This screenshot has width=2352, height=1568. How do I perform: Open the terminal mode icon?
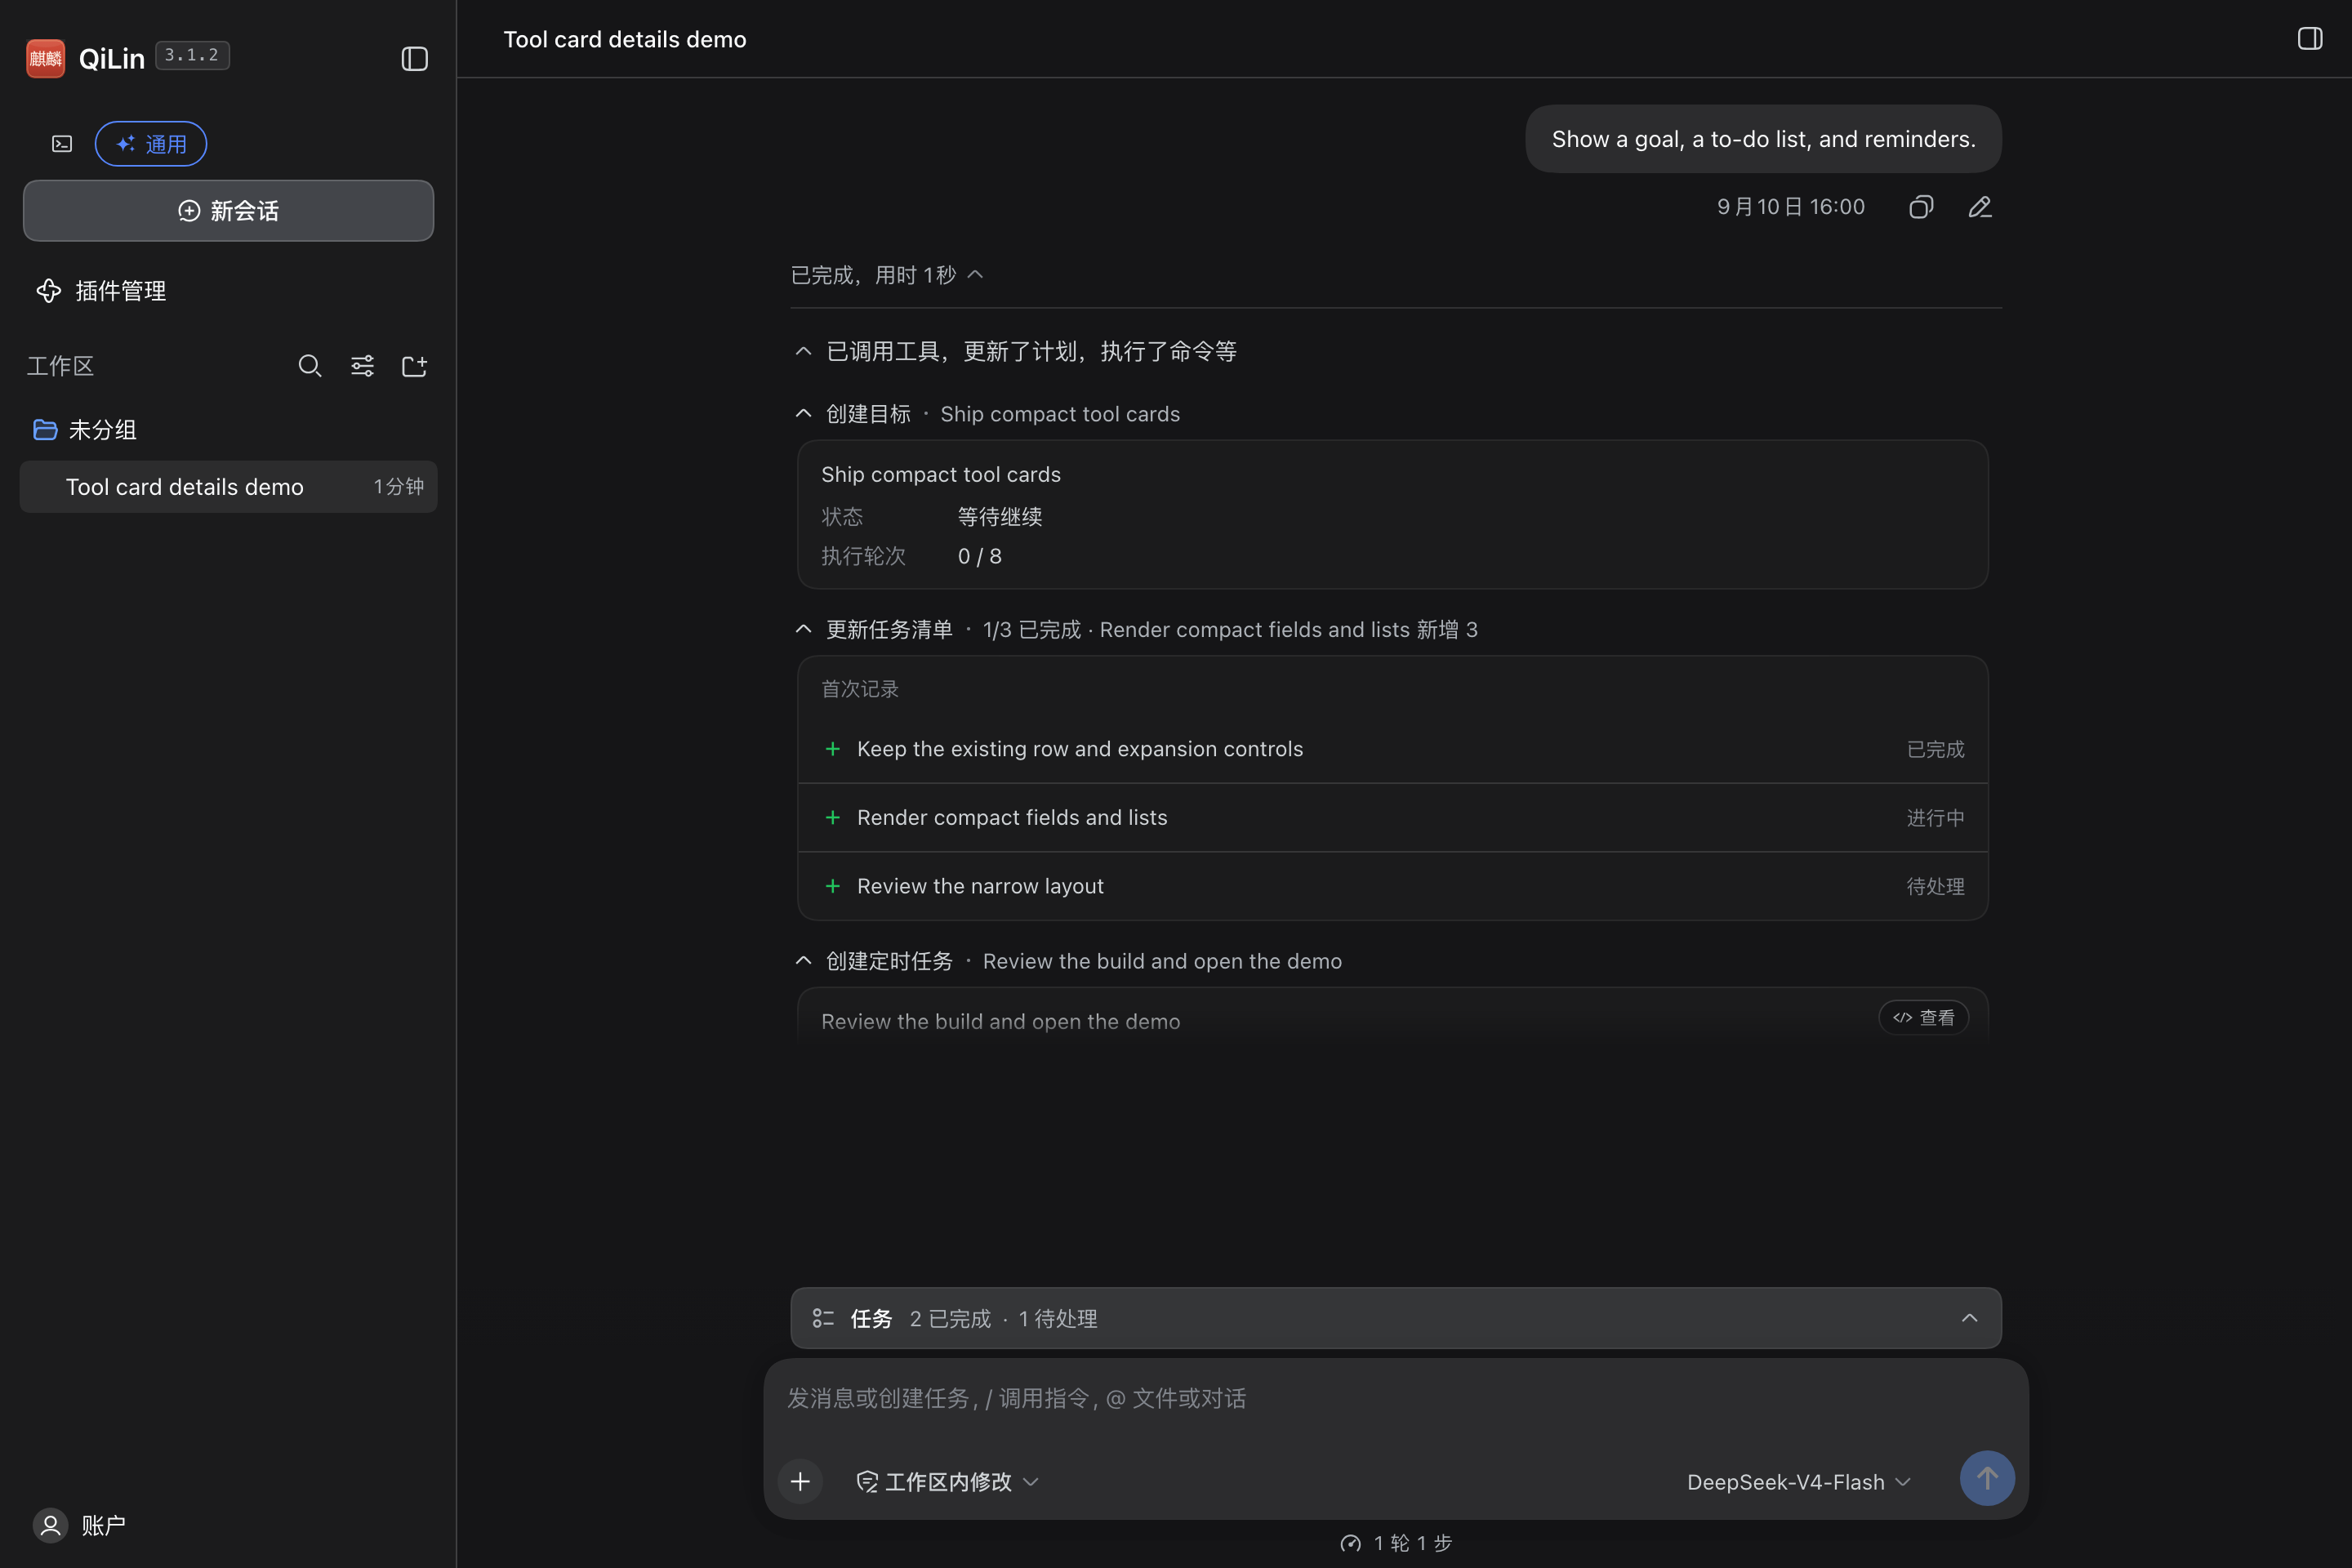62,144
